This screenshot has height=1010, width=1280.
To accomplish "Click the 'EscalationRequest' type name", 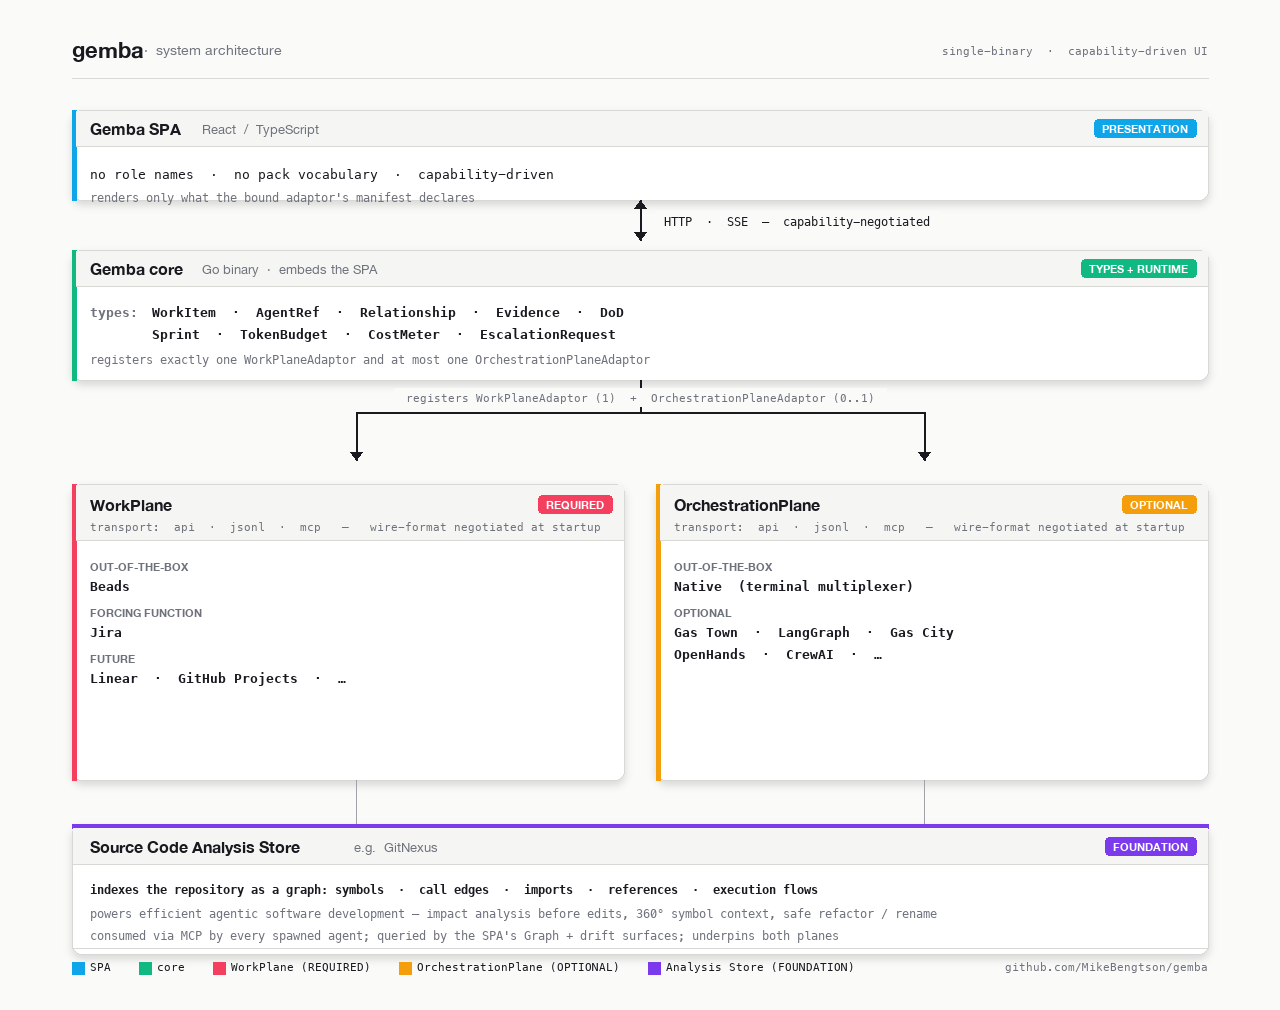I will [548, 334].
